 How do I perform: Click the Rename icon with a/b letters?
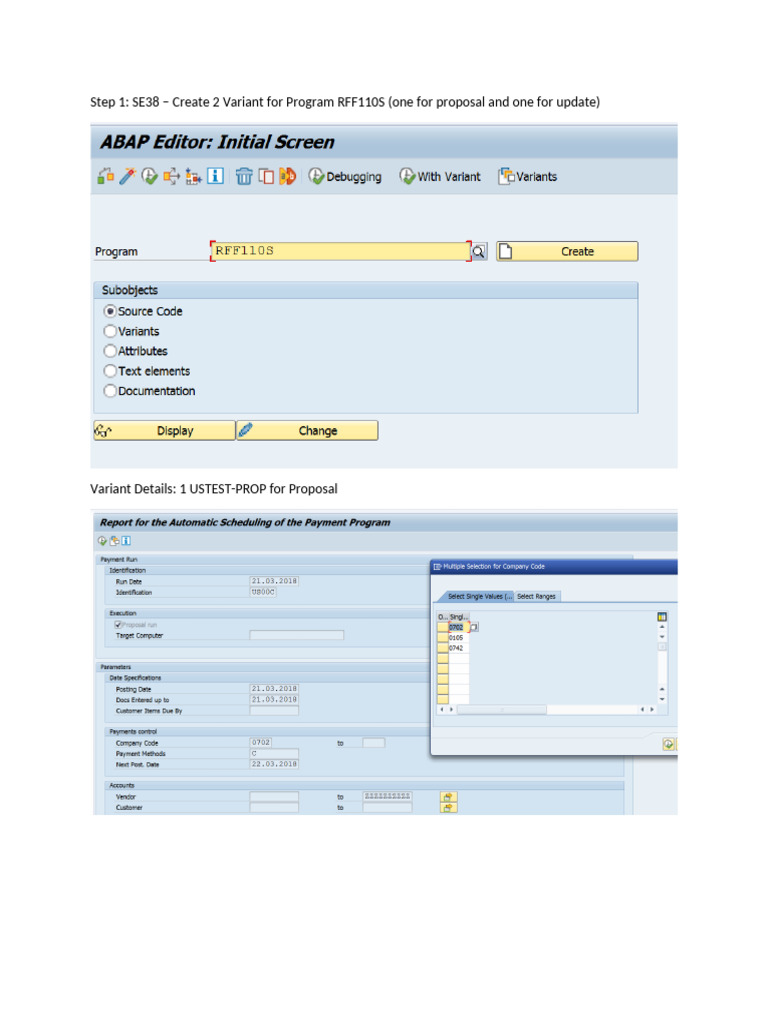coord(287,176)
